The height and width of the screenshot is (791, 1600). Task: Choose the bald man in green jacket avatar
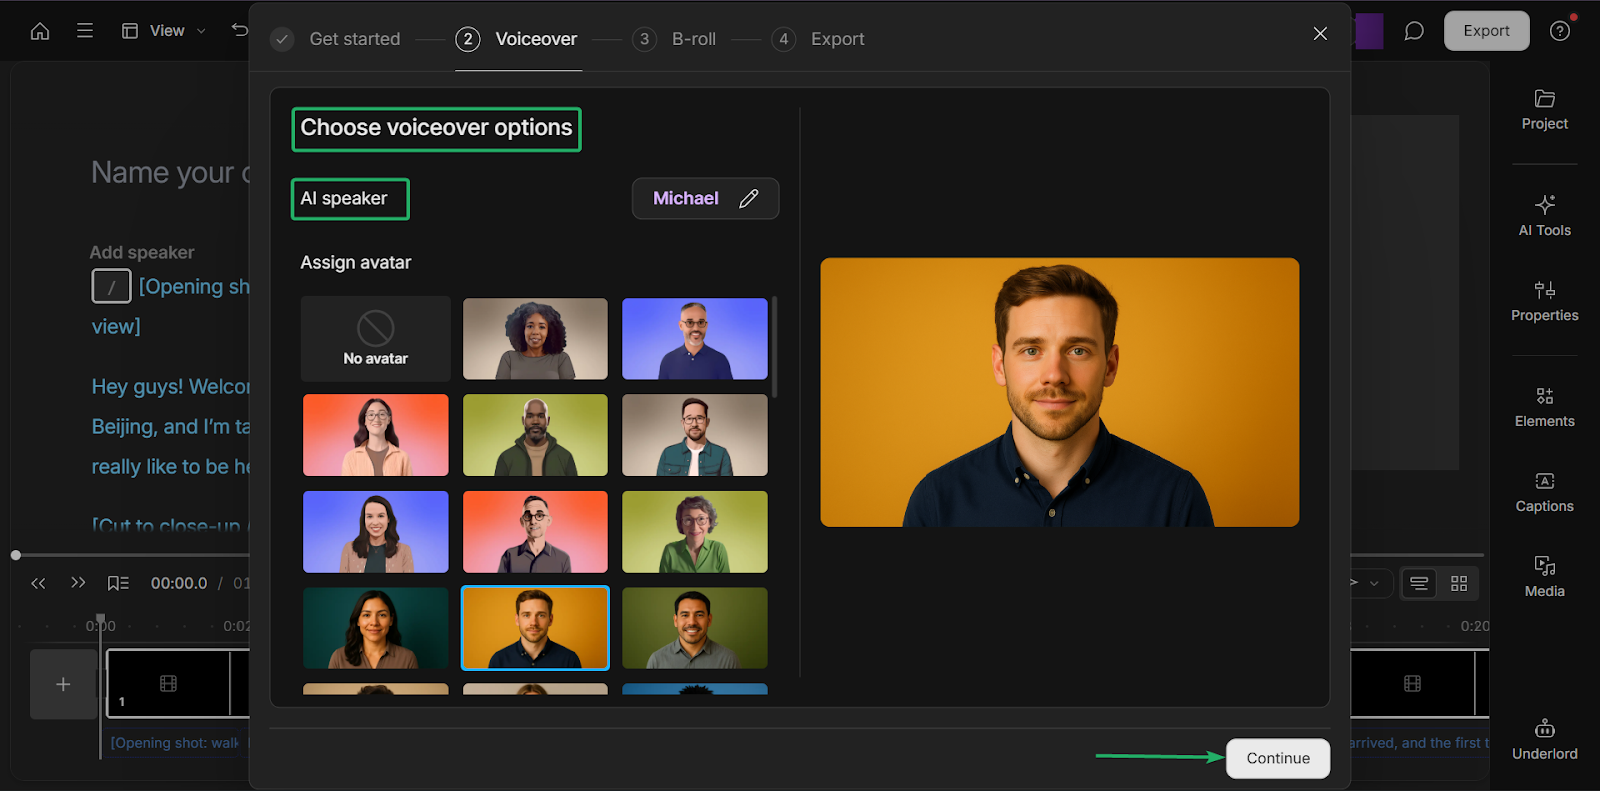click(535, 435)
